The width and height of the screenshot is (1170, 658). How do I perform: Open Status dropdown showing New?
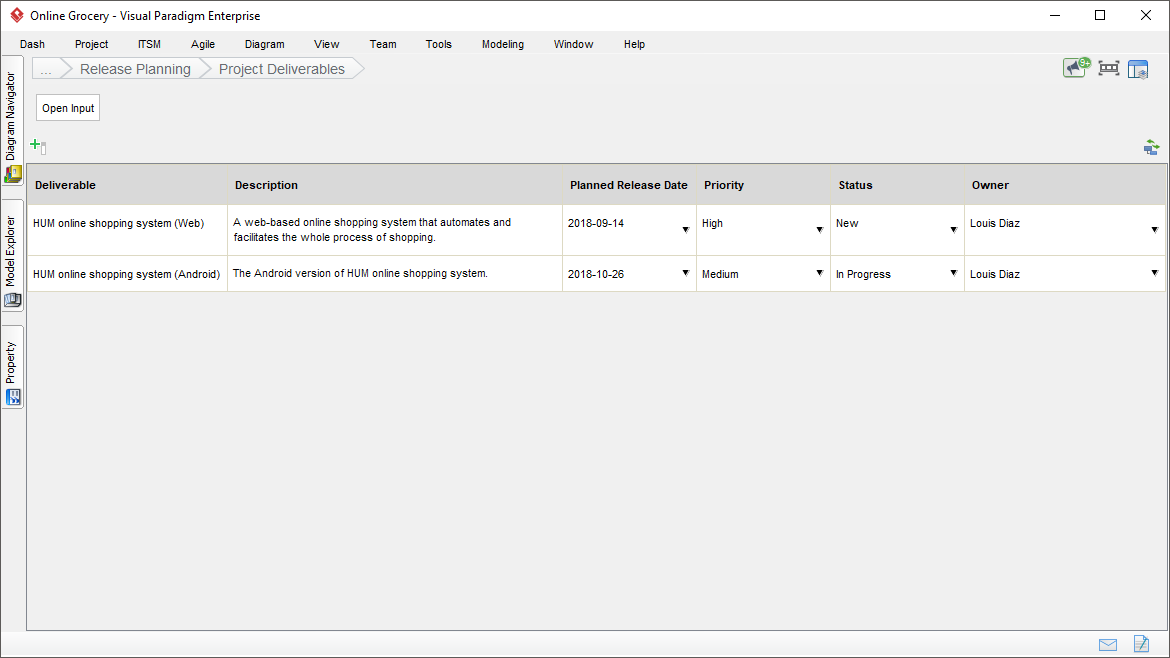[954, 230]
